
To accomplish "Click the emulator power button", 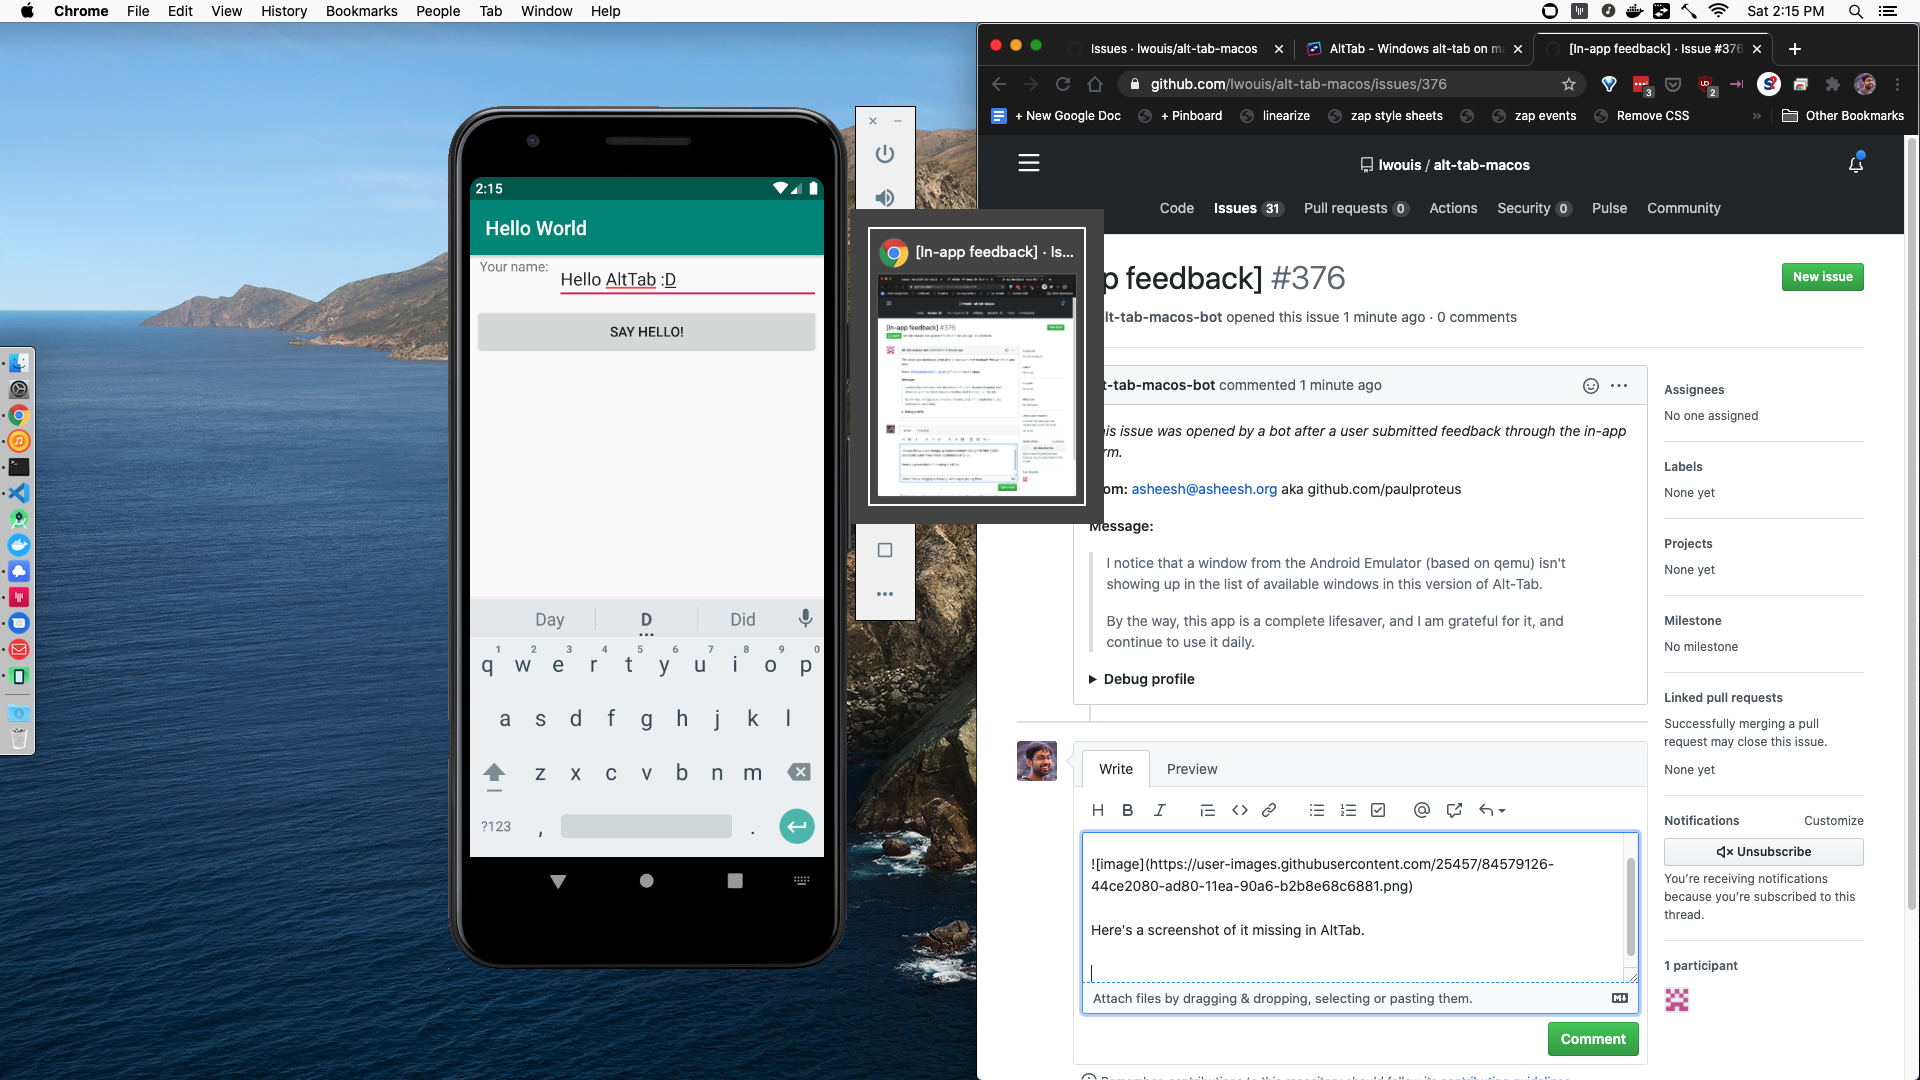I will [x=885, y=154].
